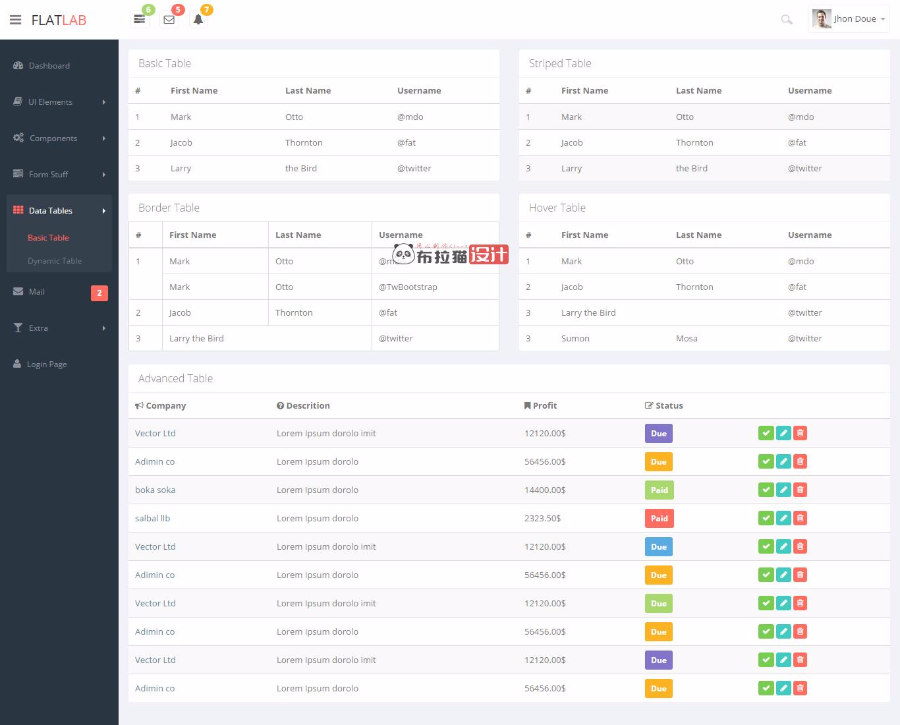Viewport: 900px width, 725px height.
Task: Open the Jhon Doue user dropdown arrow
Action: click(883, 20)
